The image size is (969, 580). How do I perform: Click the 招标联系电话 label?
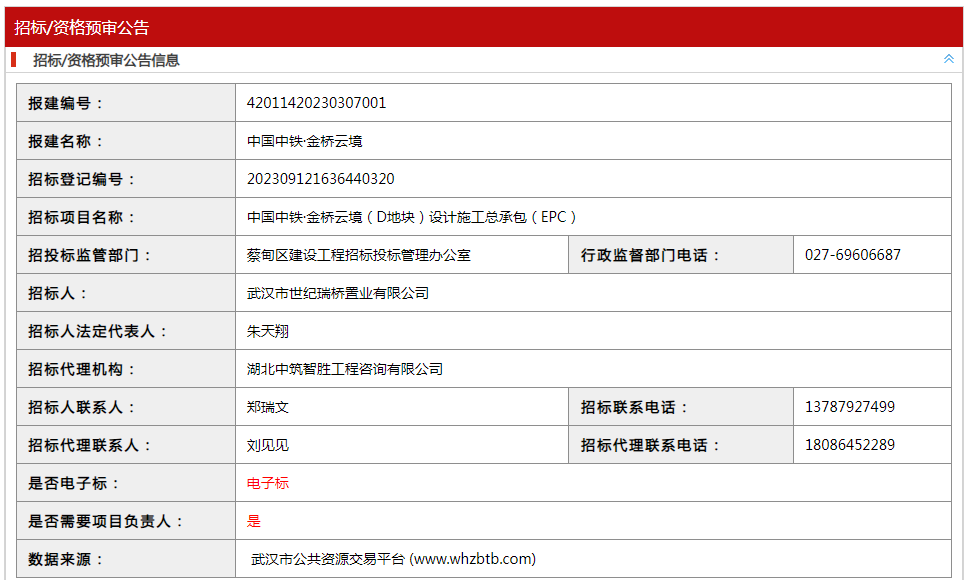634,408
